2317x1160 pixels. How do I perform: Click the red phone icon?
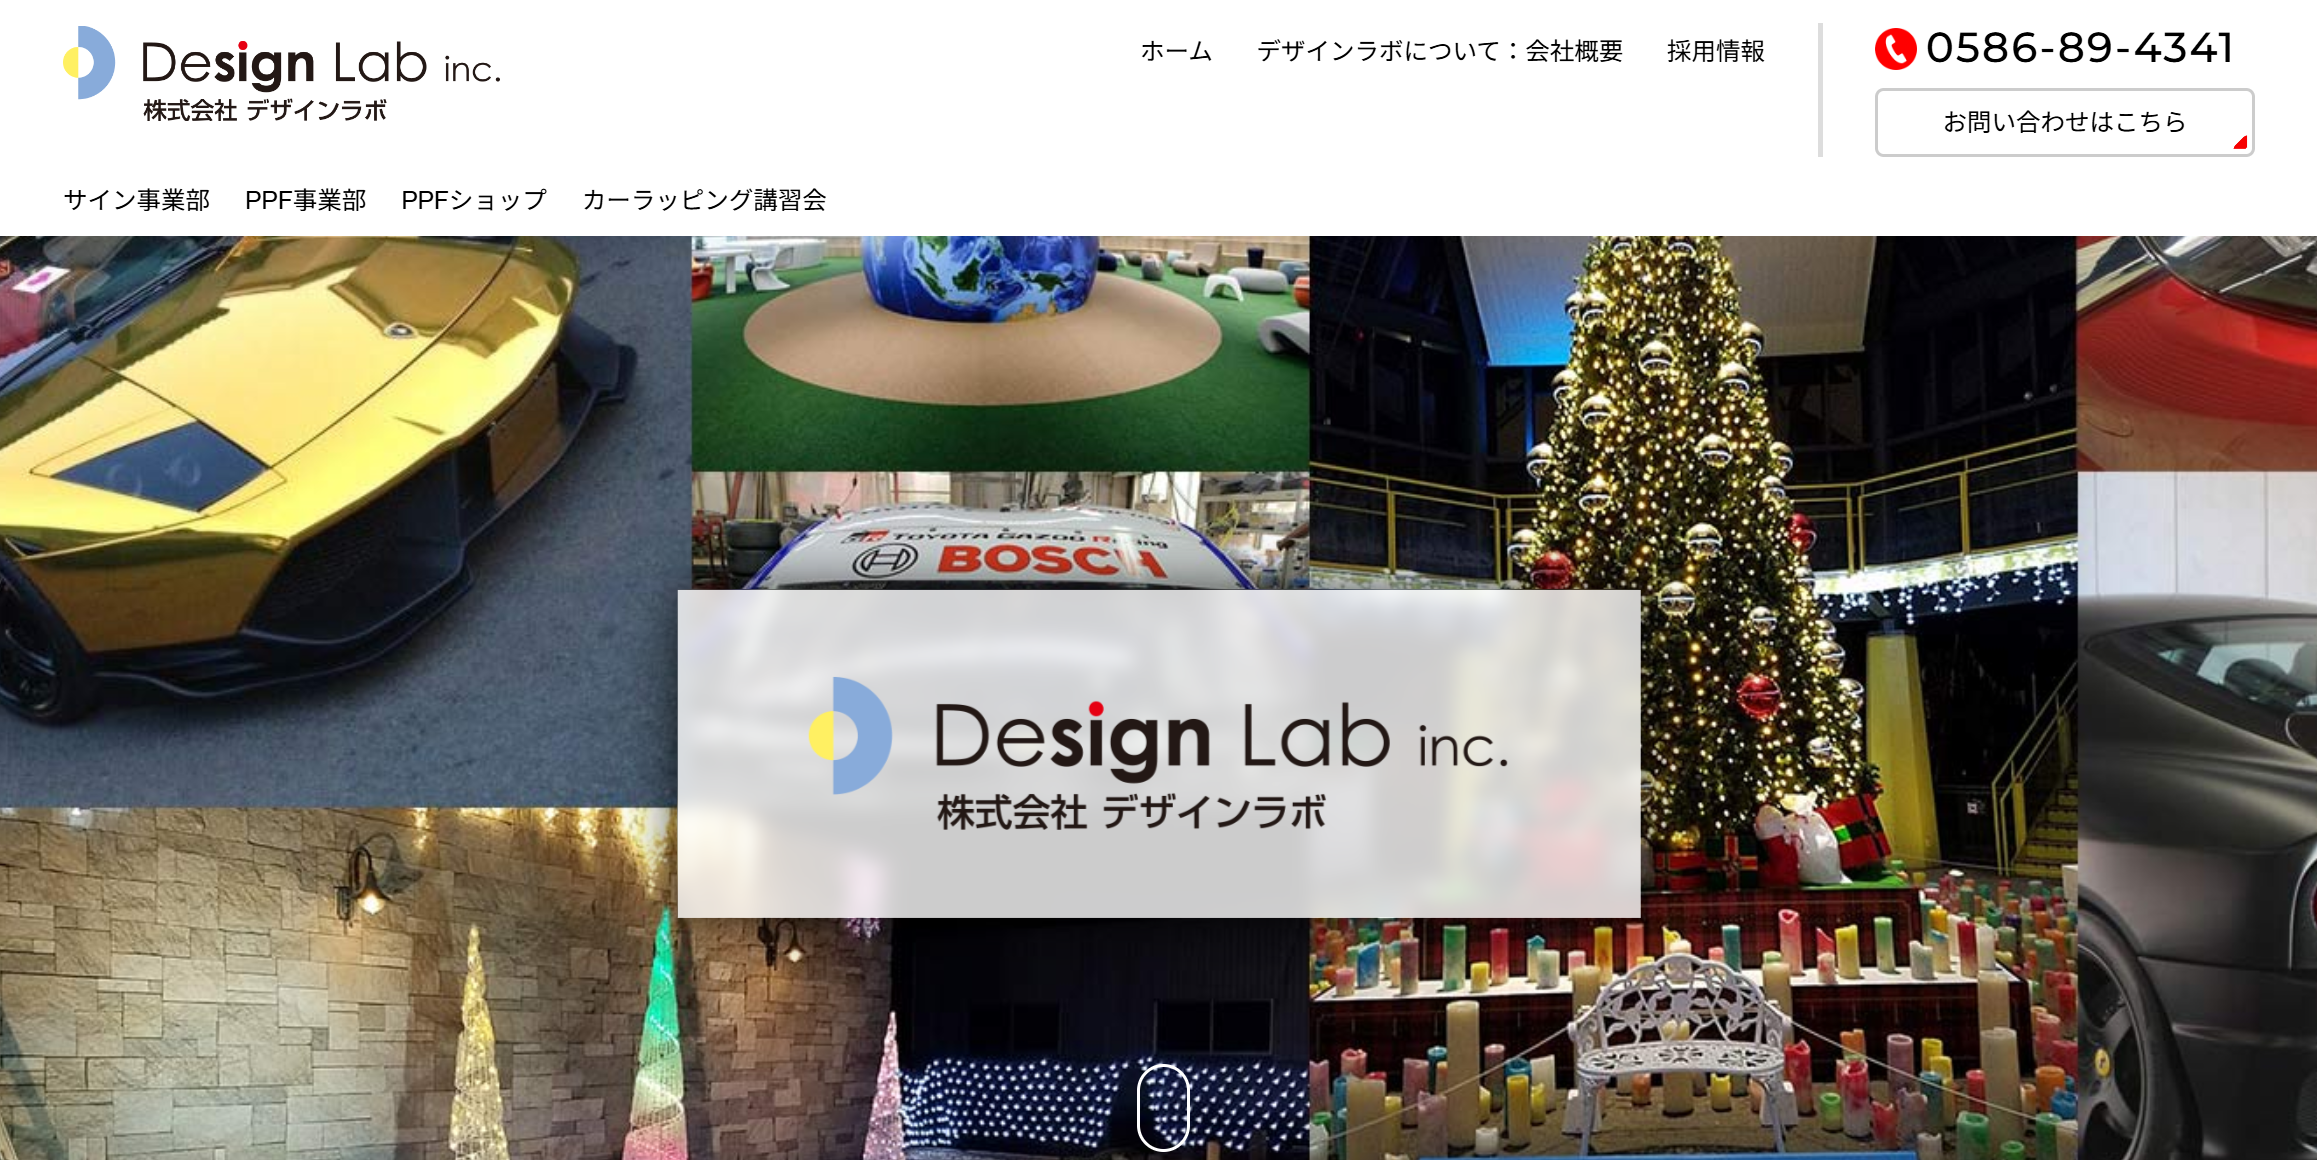1895,49
